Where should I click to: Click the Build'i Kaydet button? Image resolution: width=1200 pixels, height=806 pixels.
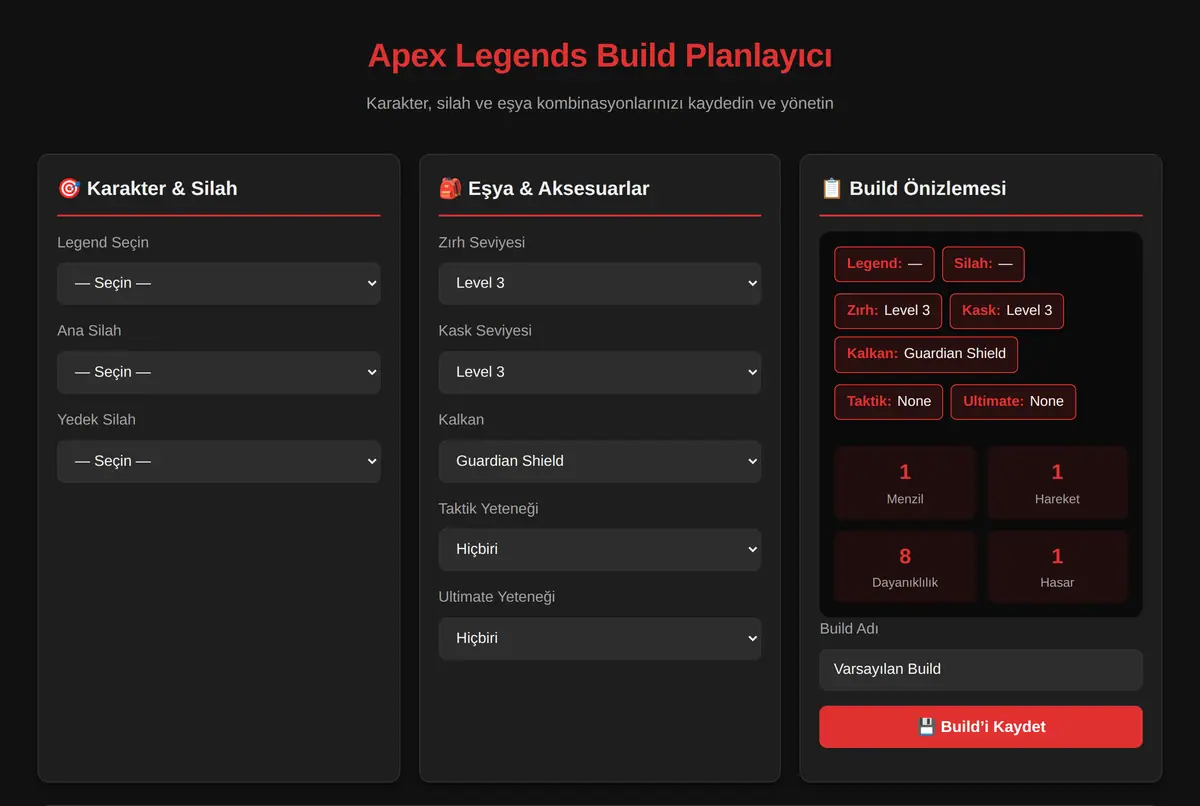980,727
